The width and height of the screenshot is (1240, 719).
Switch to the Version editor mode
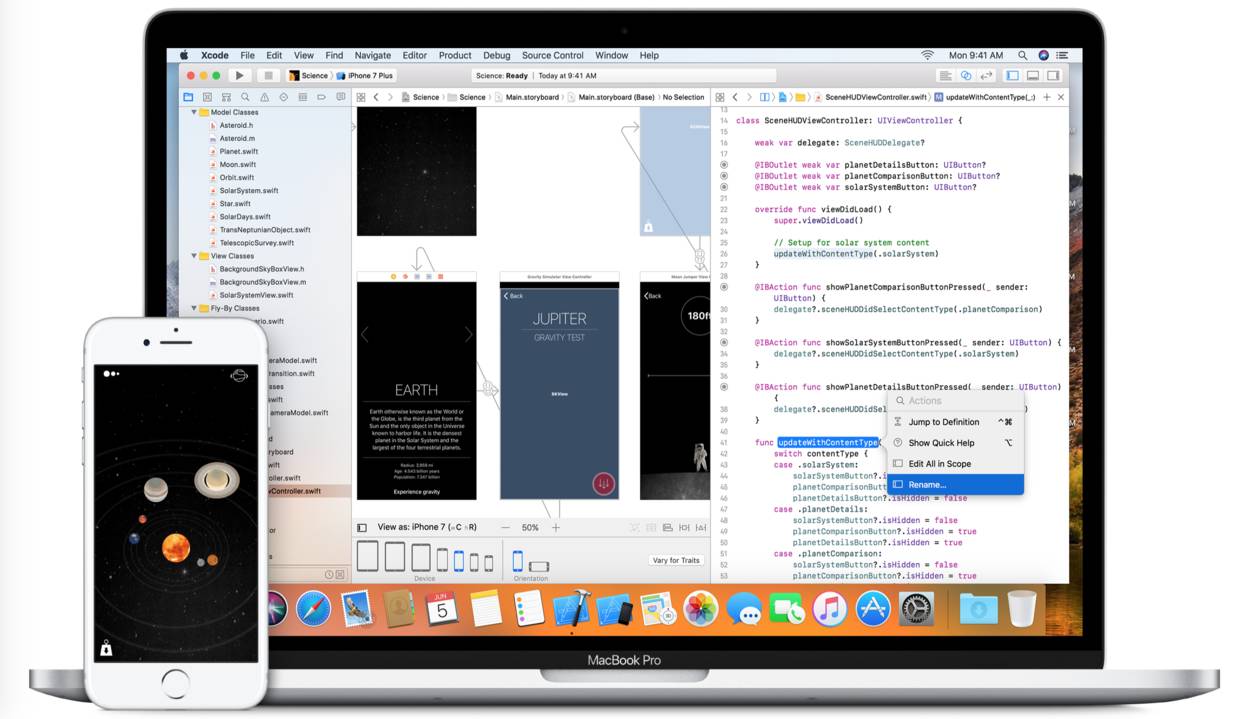click(986, 75)
